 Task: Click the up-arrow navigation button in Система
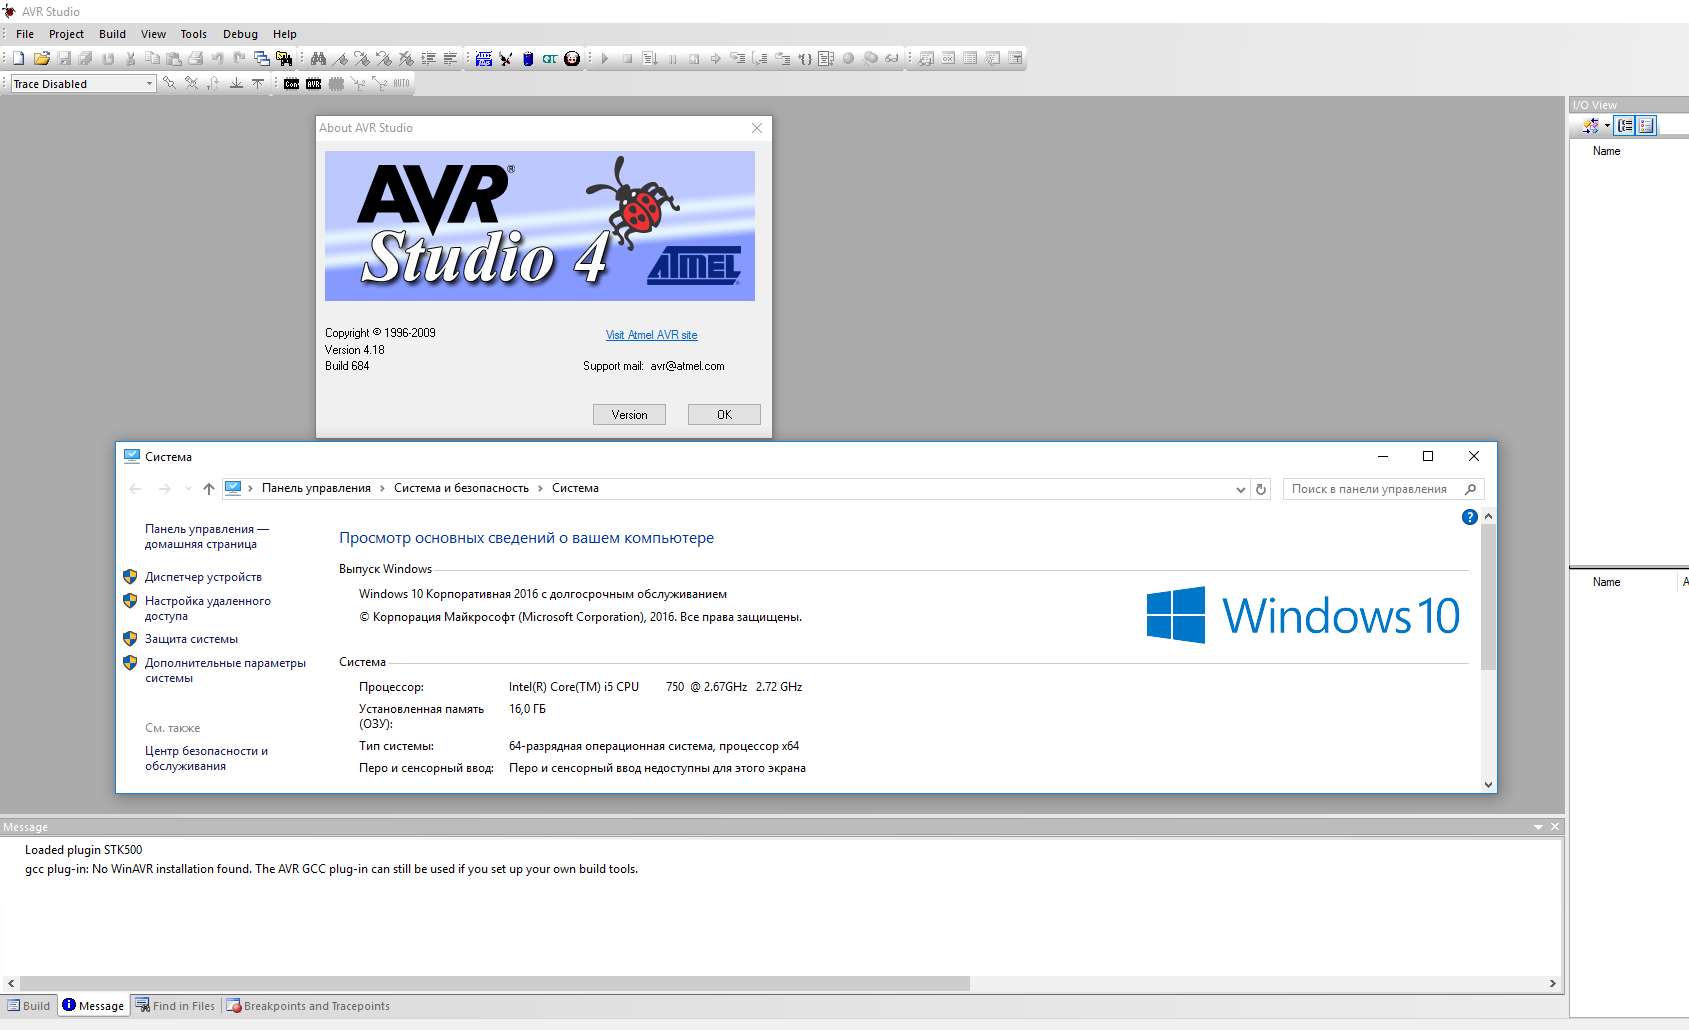(208, 489)
